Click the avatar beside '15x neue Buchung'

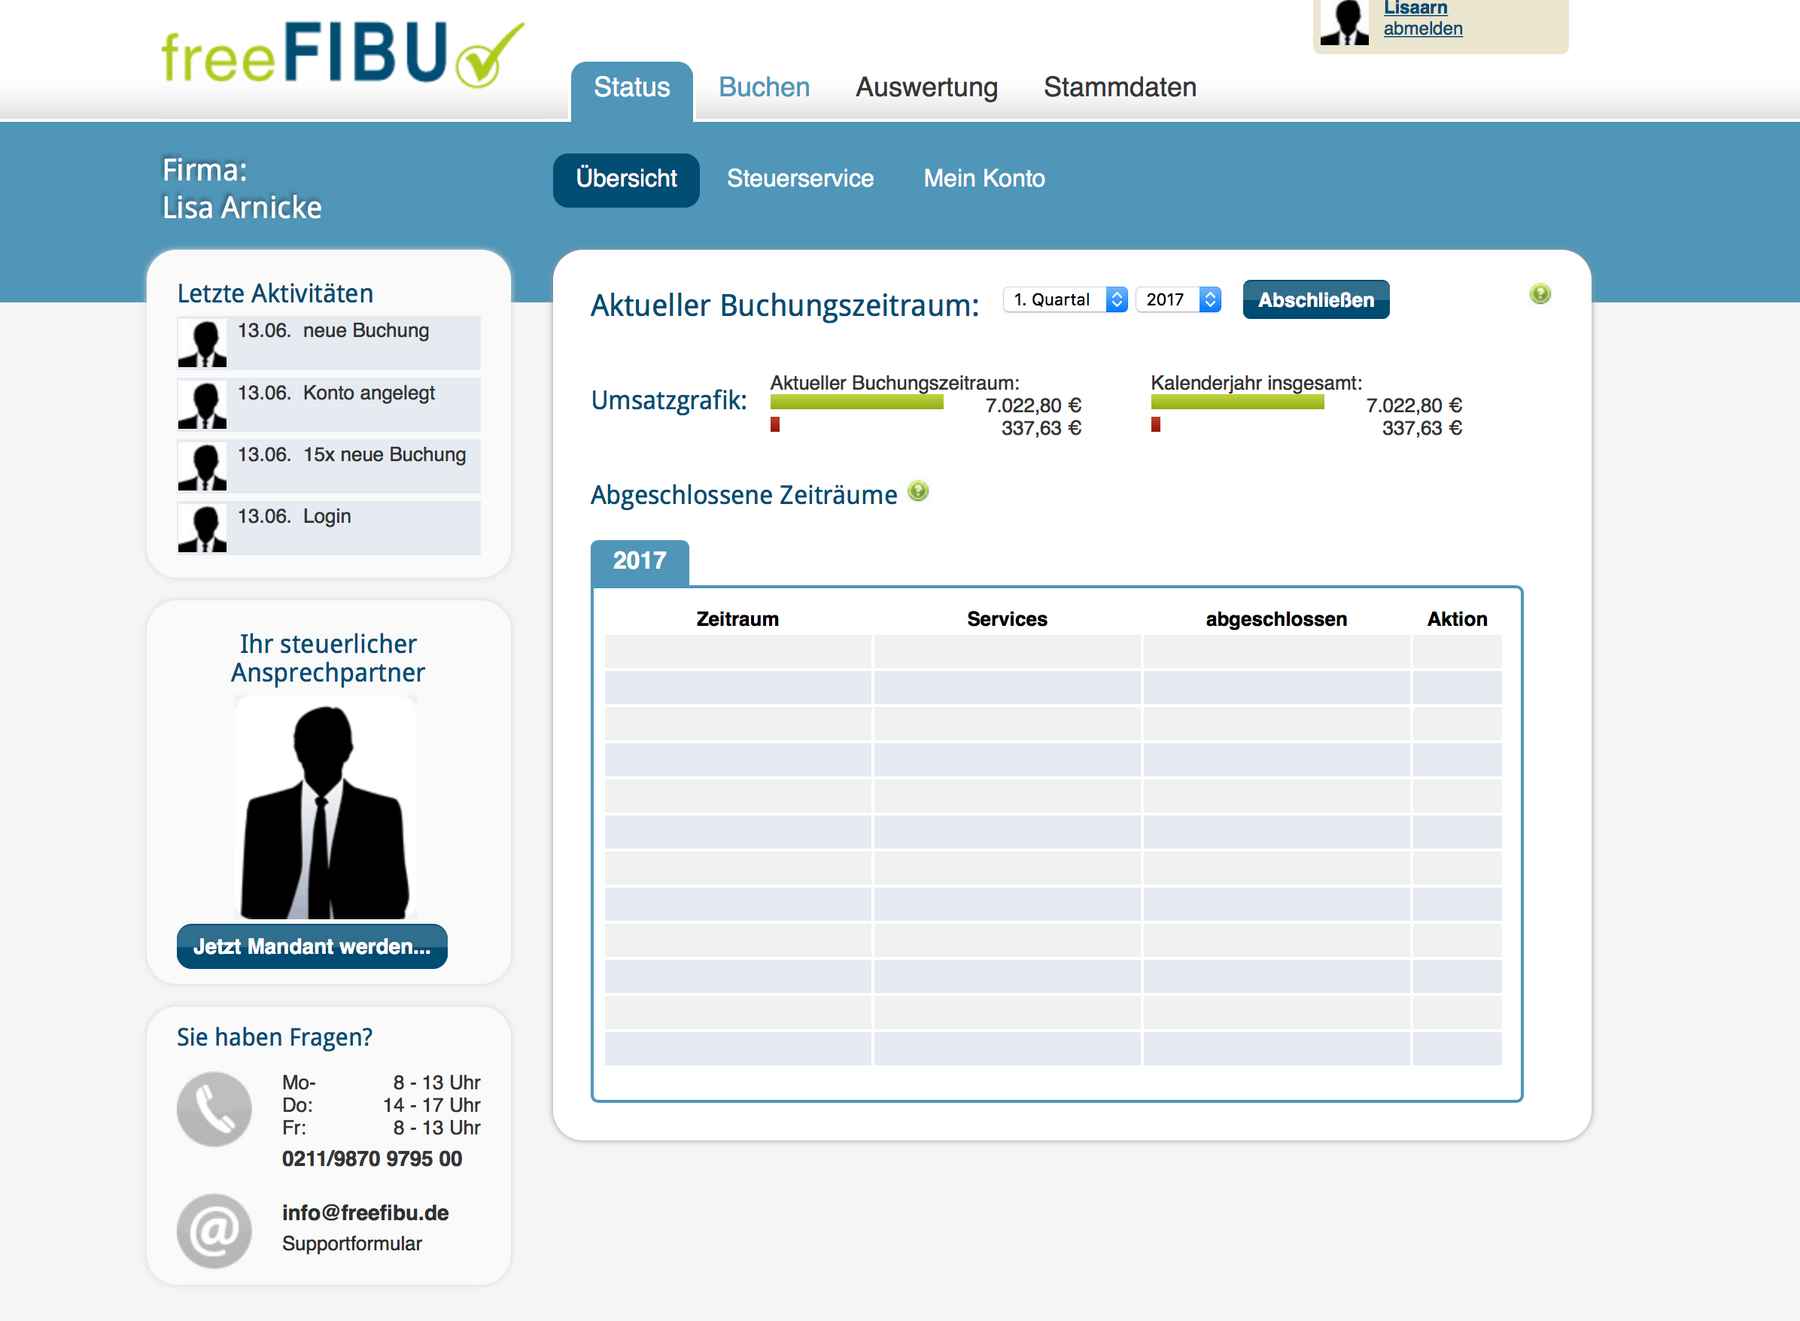(x=203, y=467)
